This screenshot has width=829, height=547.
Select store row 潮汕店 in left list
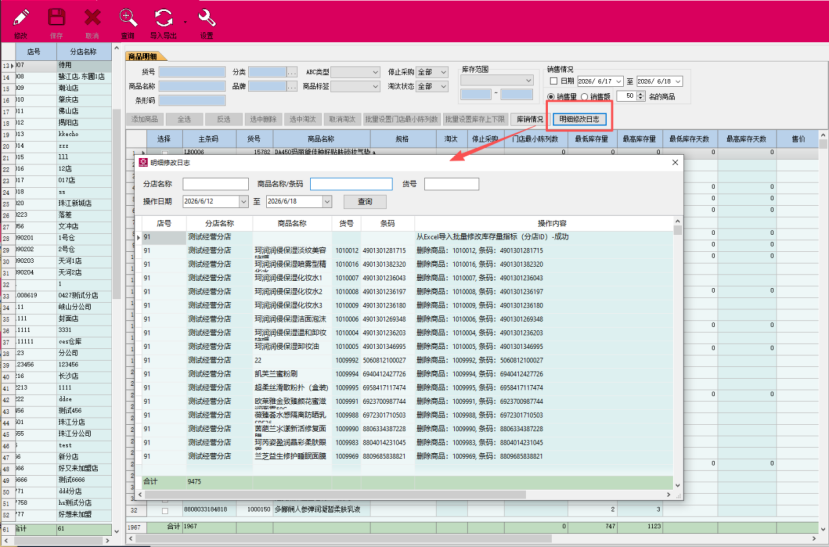pyautogui.click(x=63, y=88)
